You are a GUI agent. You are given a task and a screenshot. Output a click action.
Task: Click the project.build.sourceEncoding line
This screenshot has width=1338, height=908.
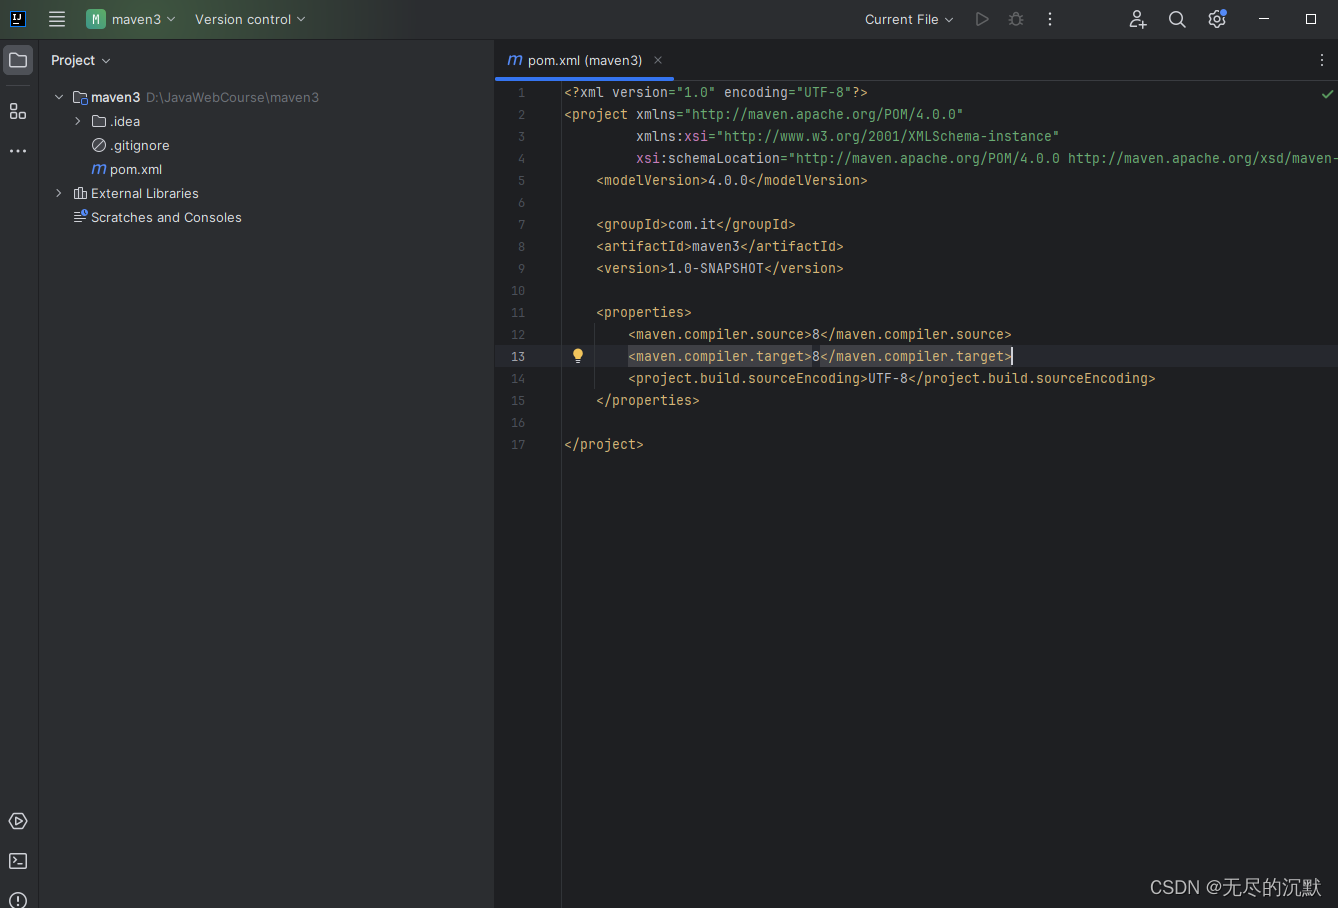click(892, 378)
